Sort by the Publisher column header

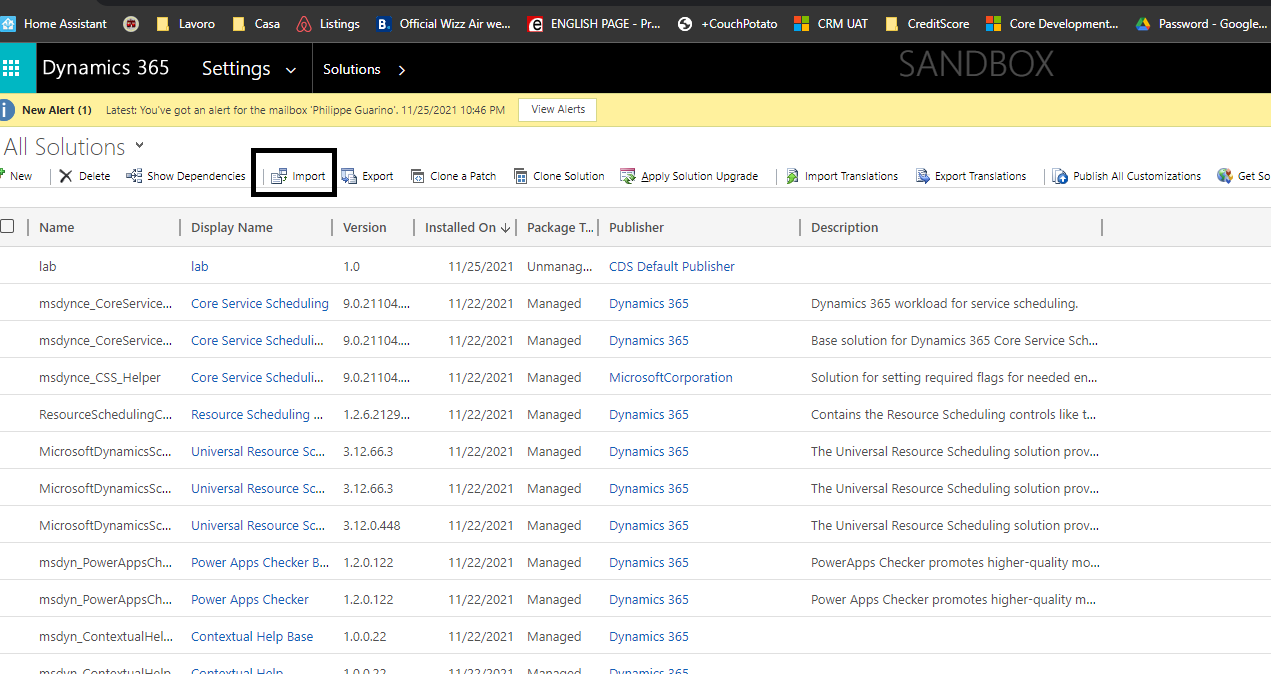637,227
